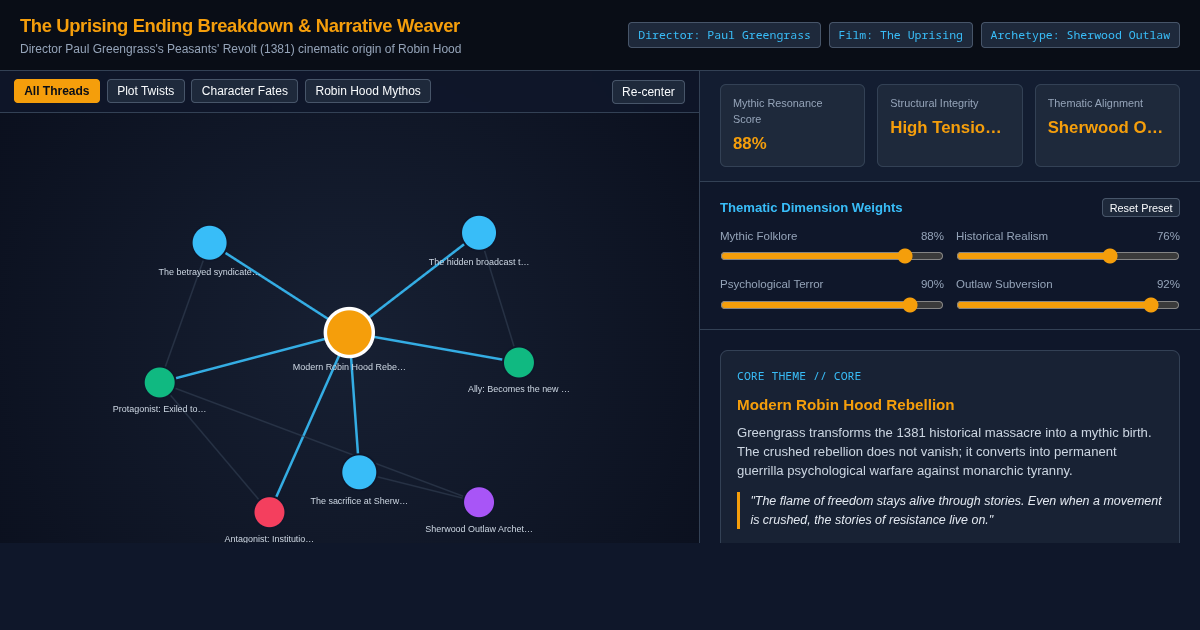
Task: Show Character Fates threads
Action: click(x=245, y=91)
